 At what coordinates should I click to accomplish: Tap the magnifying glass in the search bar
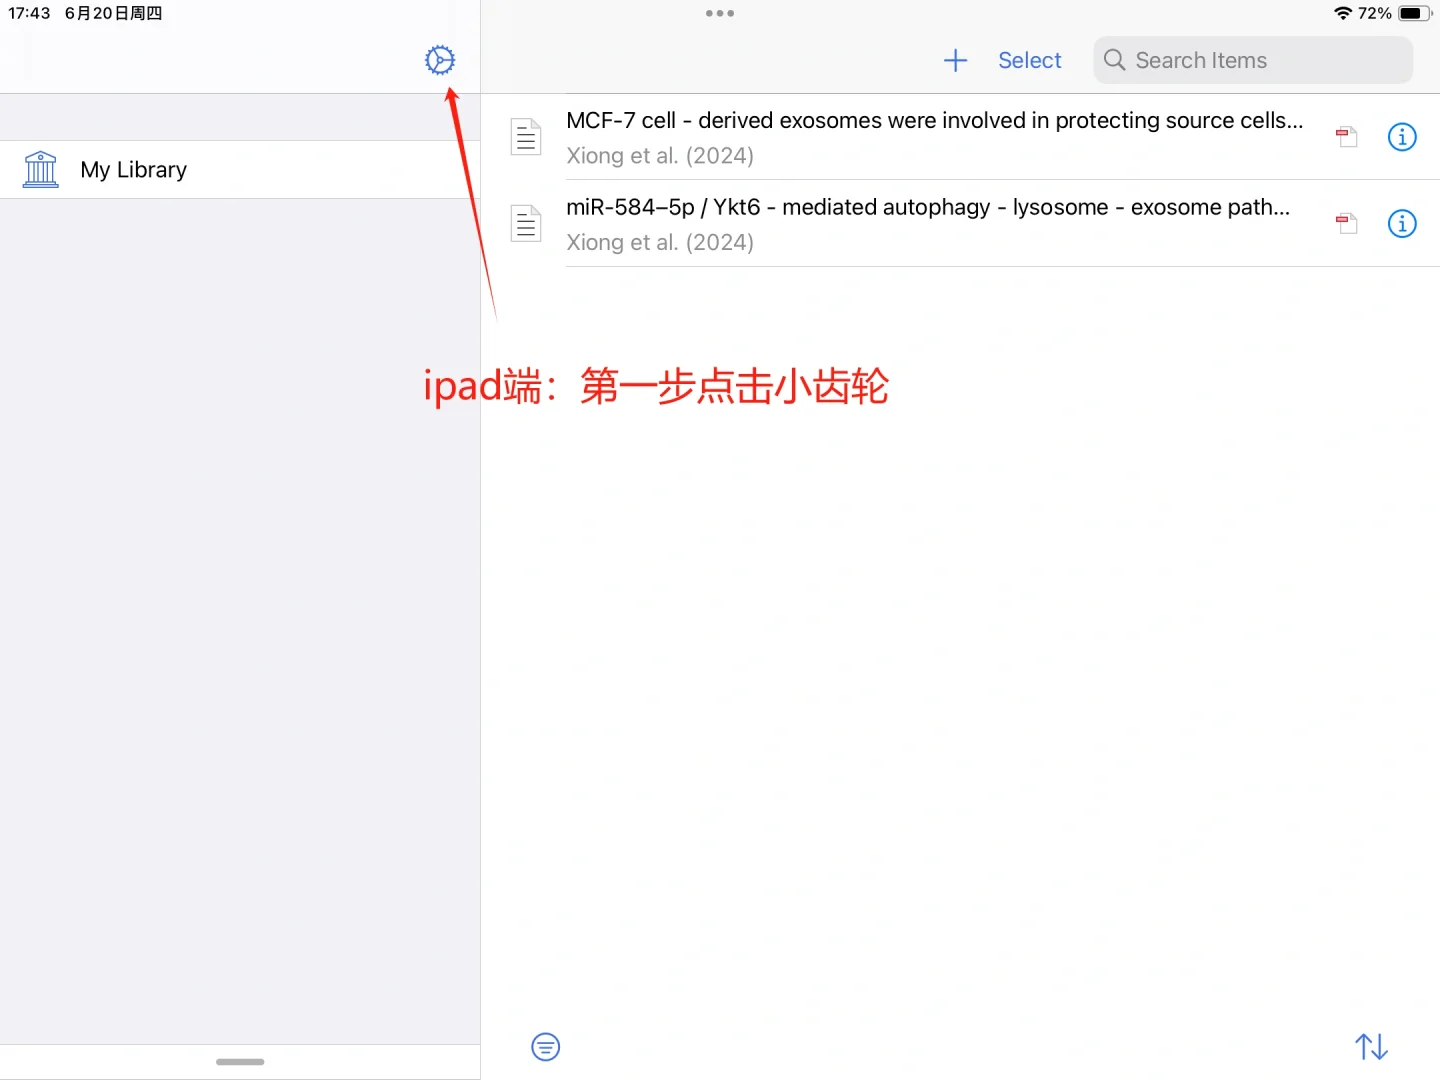1113,60
